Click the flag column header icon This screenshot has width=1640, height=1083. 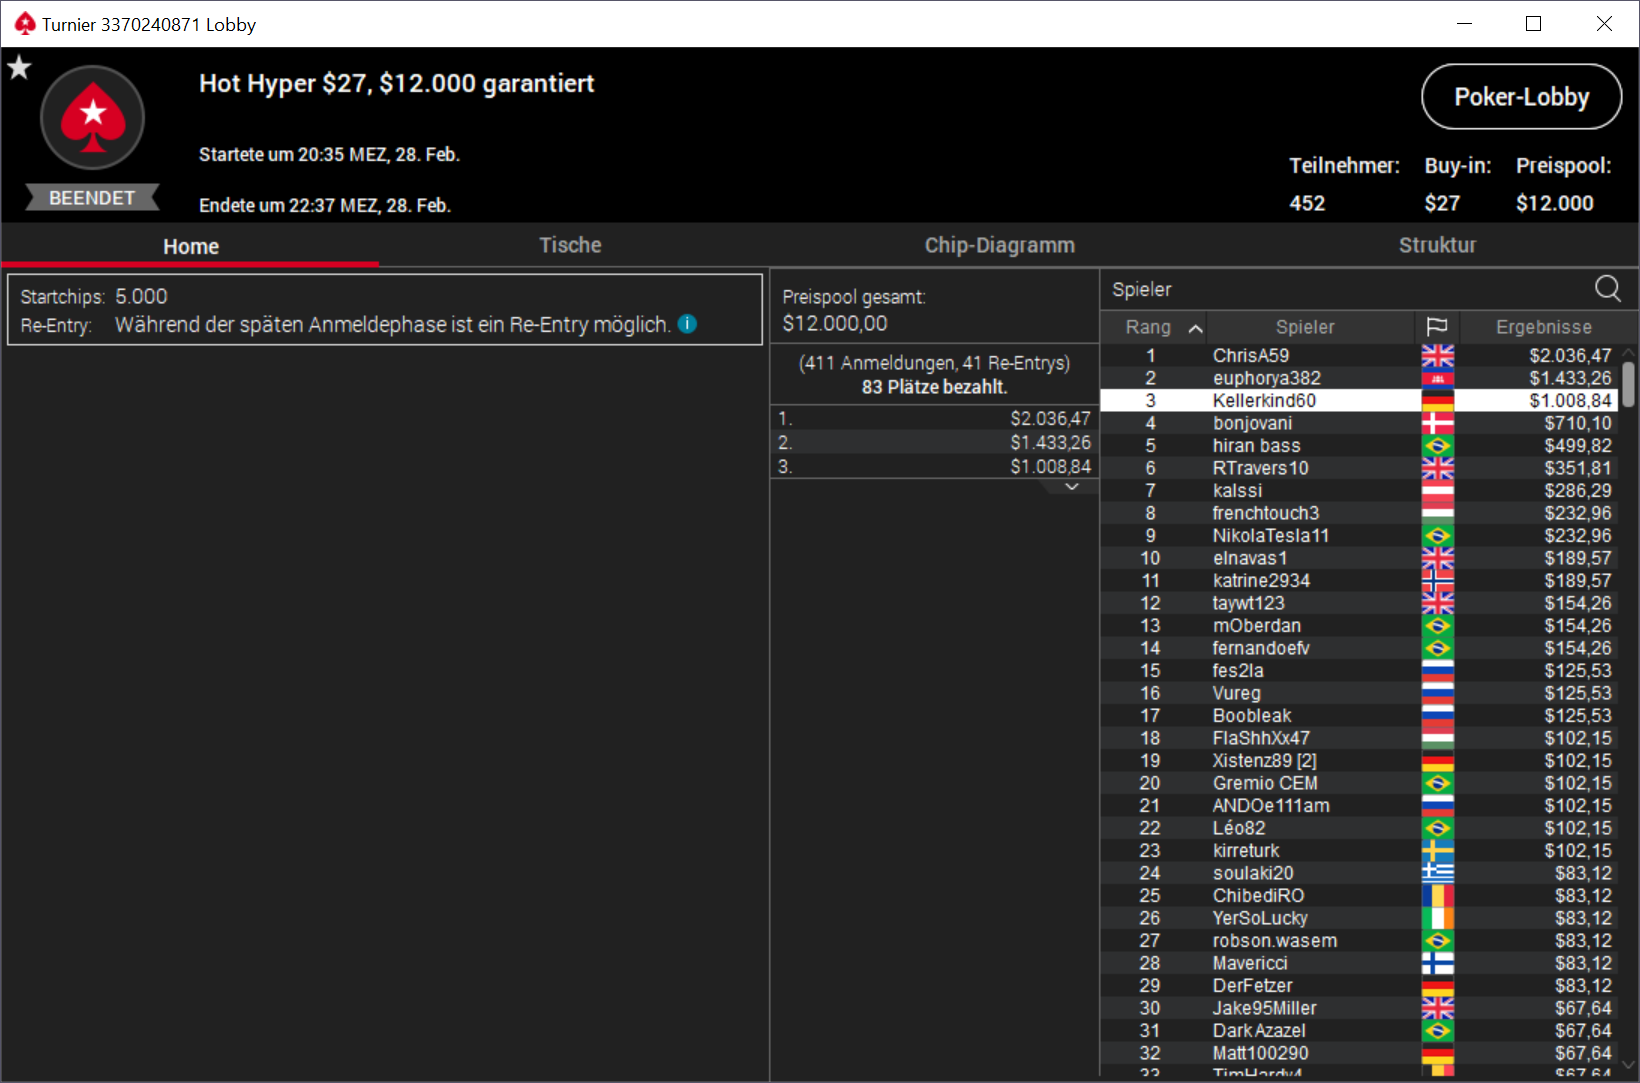pos(1437,327)
